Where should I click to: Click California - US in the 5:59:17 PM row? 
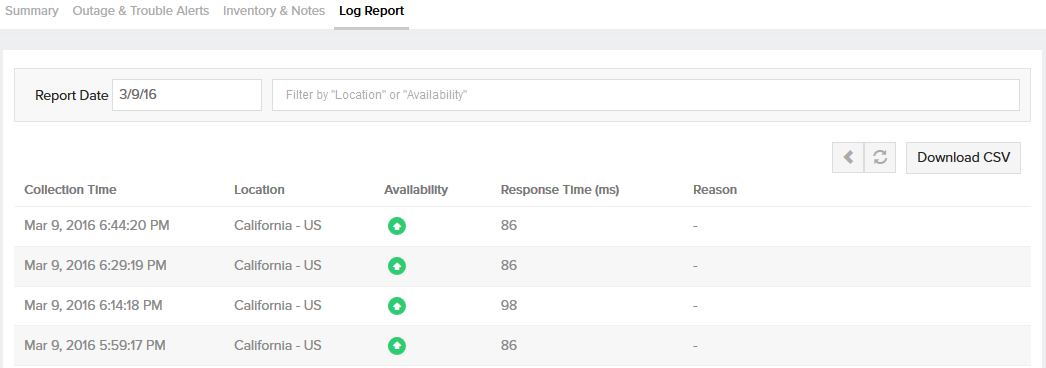278,345
